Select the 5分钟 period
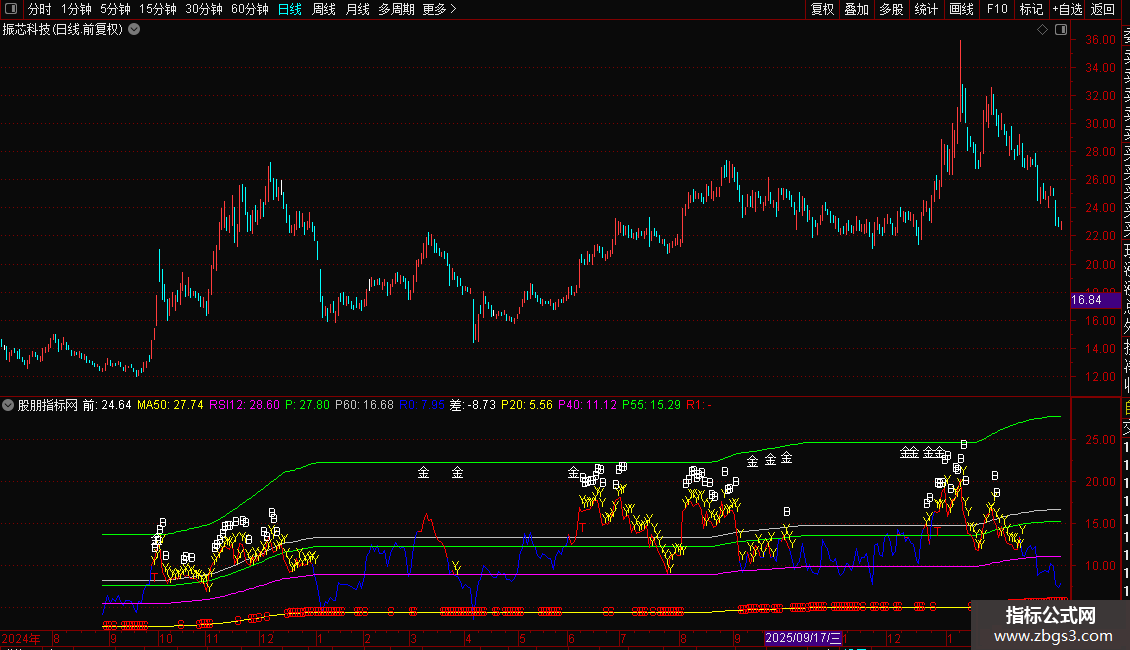1130x650 pixels. tap(115, 9)
